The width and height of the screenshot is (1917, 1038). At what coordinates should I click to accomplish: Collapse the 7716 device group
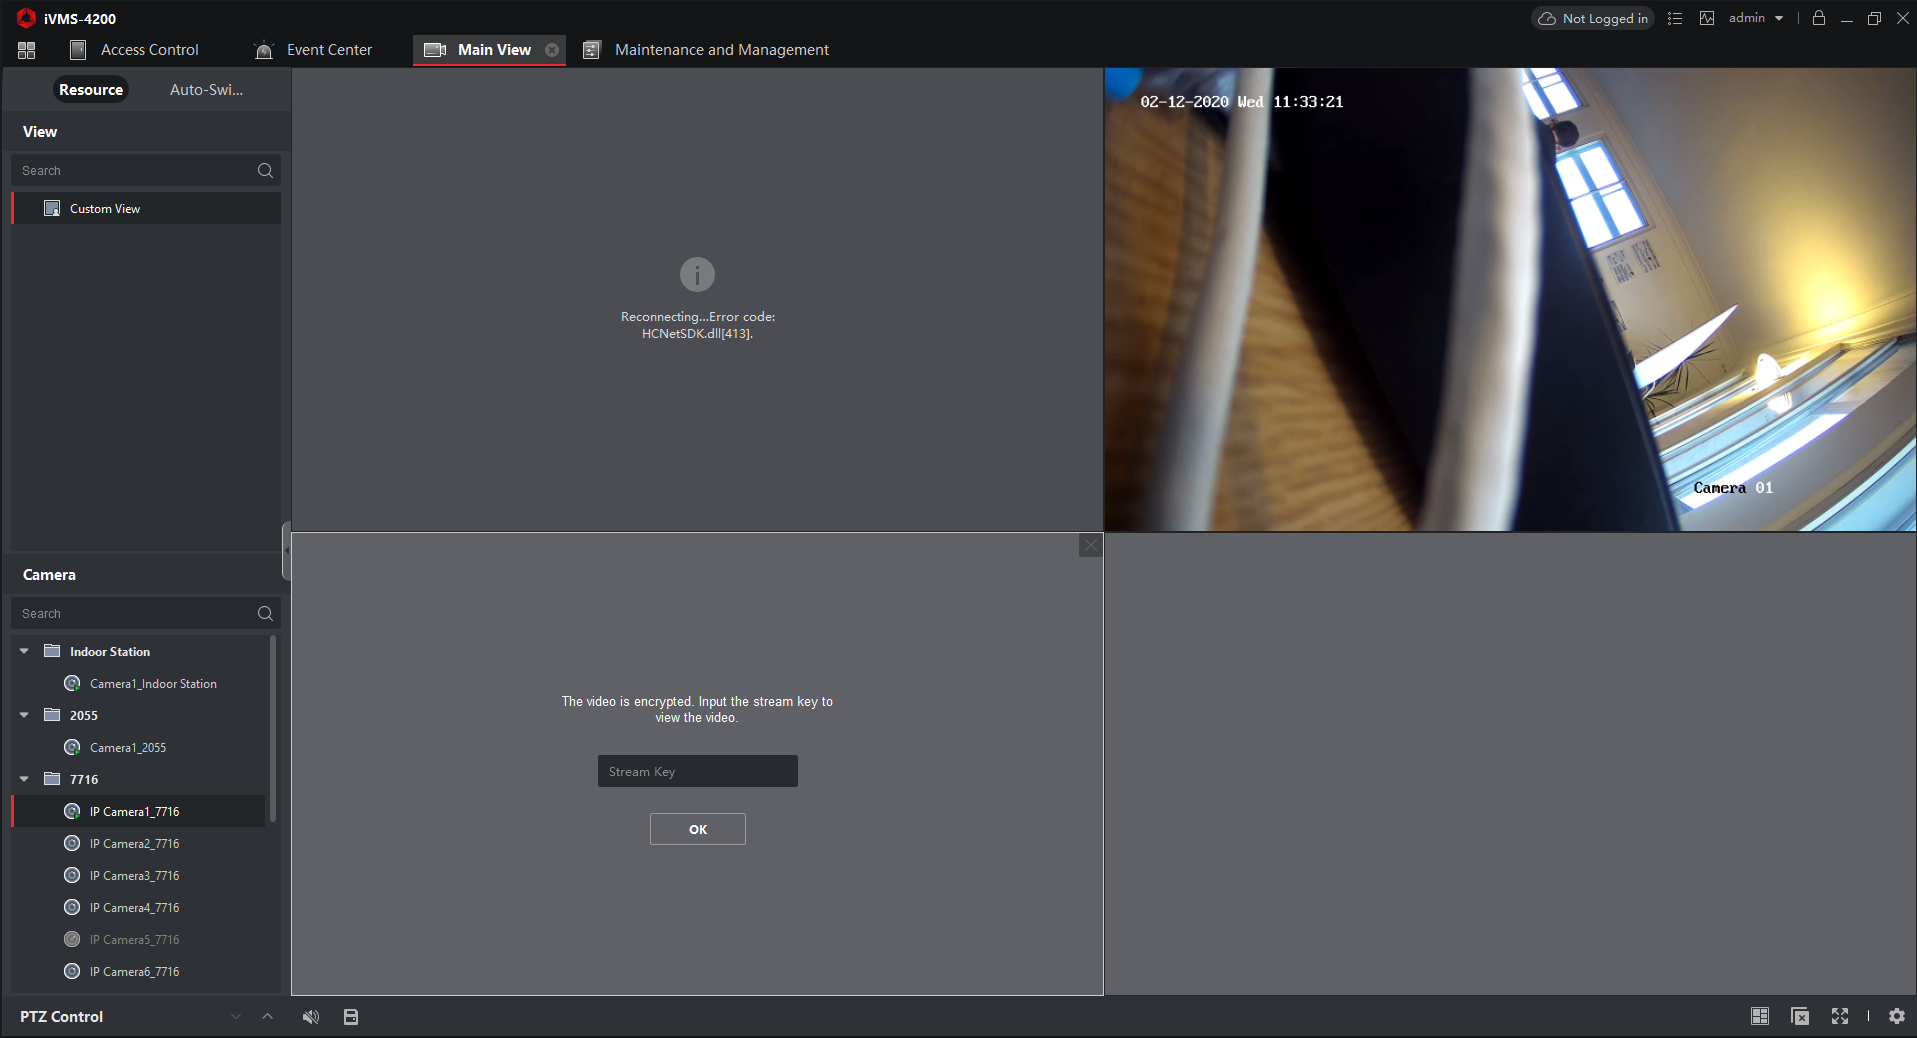click(x=24, y=779)
